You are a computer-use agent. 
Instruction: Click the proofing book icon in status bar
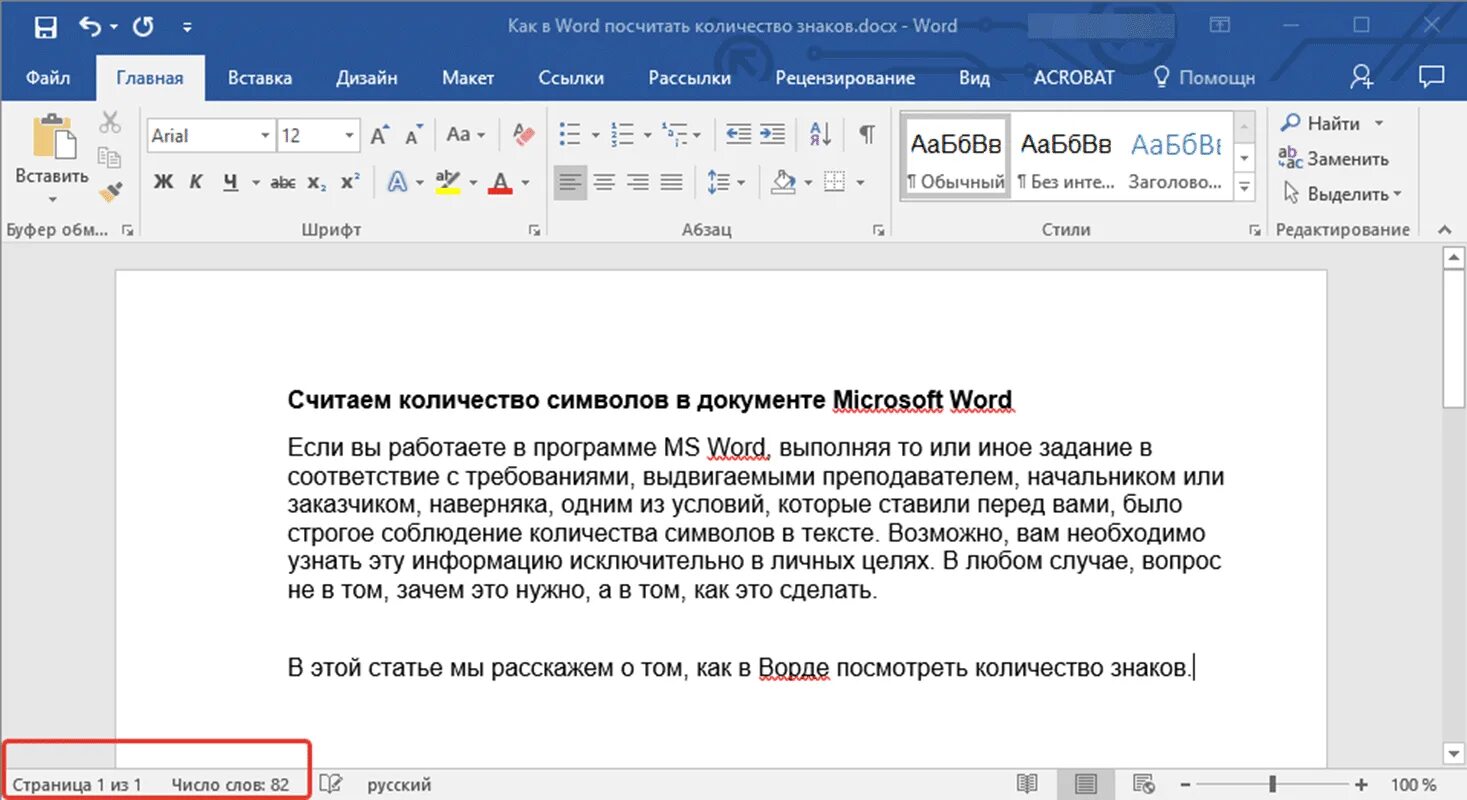tap(331, 784)
